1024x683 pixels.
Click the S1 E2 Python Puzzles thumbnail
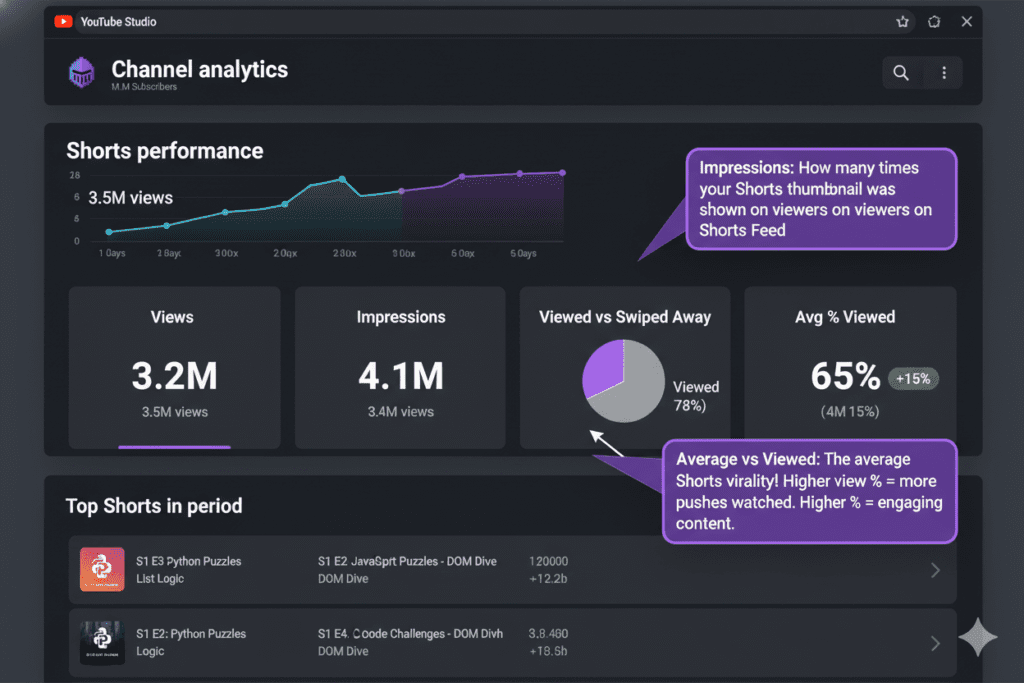102,643
